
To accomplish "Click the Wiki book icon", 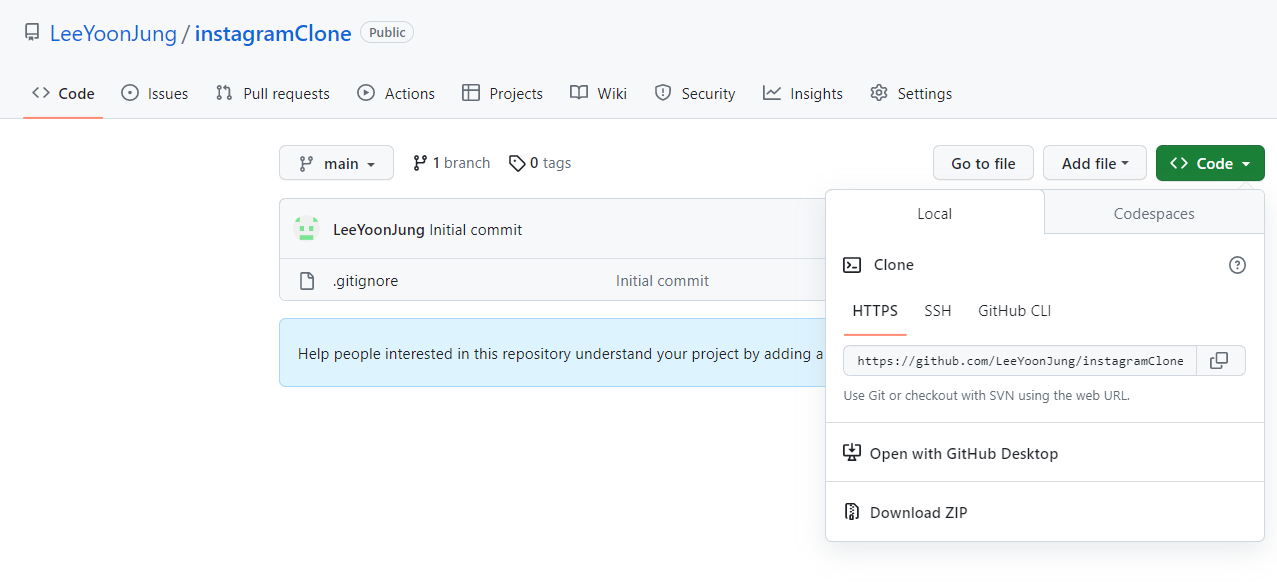I will pyautogui.click(x=579, y=93).
